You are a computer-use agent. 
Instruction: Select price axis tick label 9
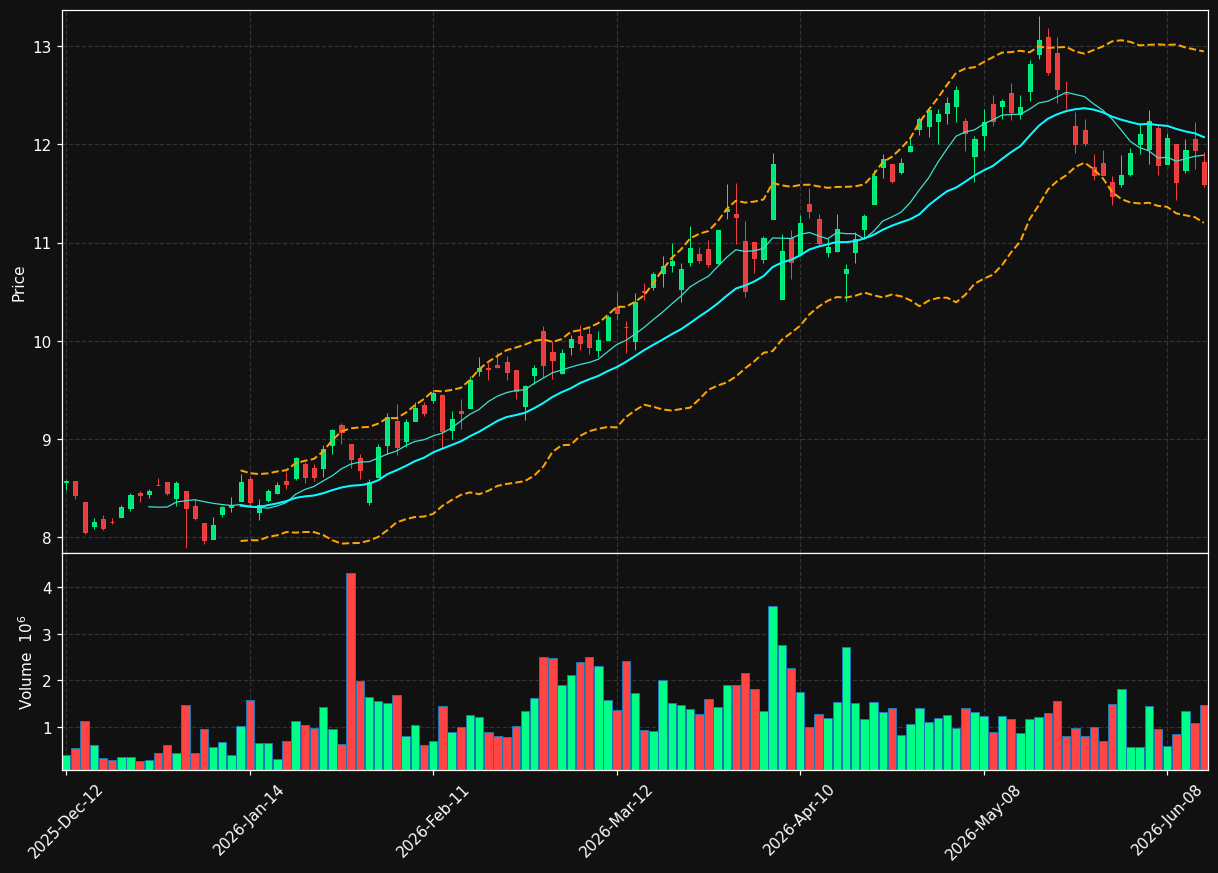[49, 440]
